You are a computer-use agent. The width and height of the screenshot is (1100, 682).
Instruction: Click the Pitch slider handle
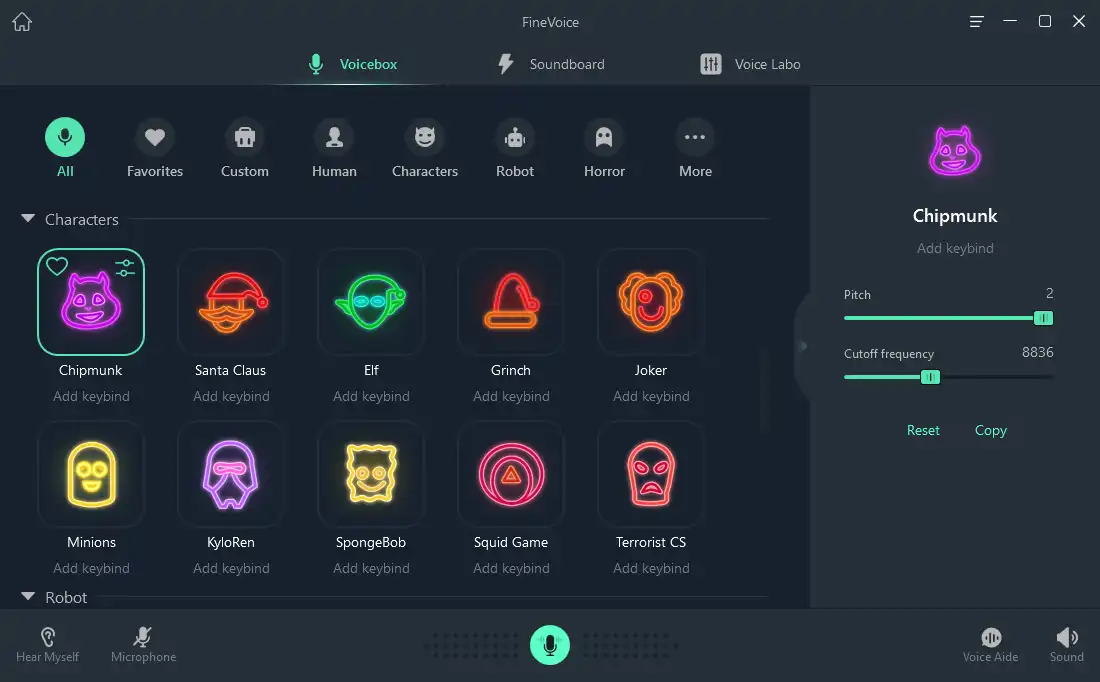[x=1043, y=318]
